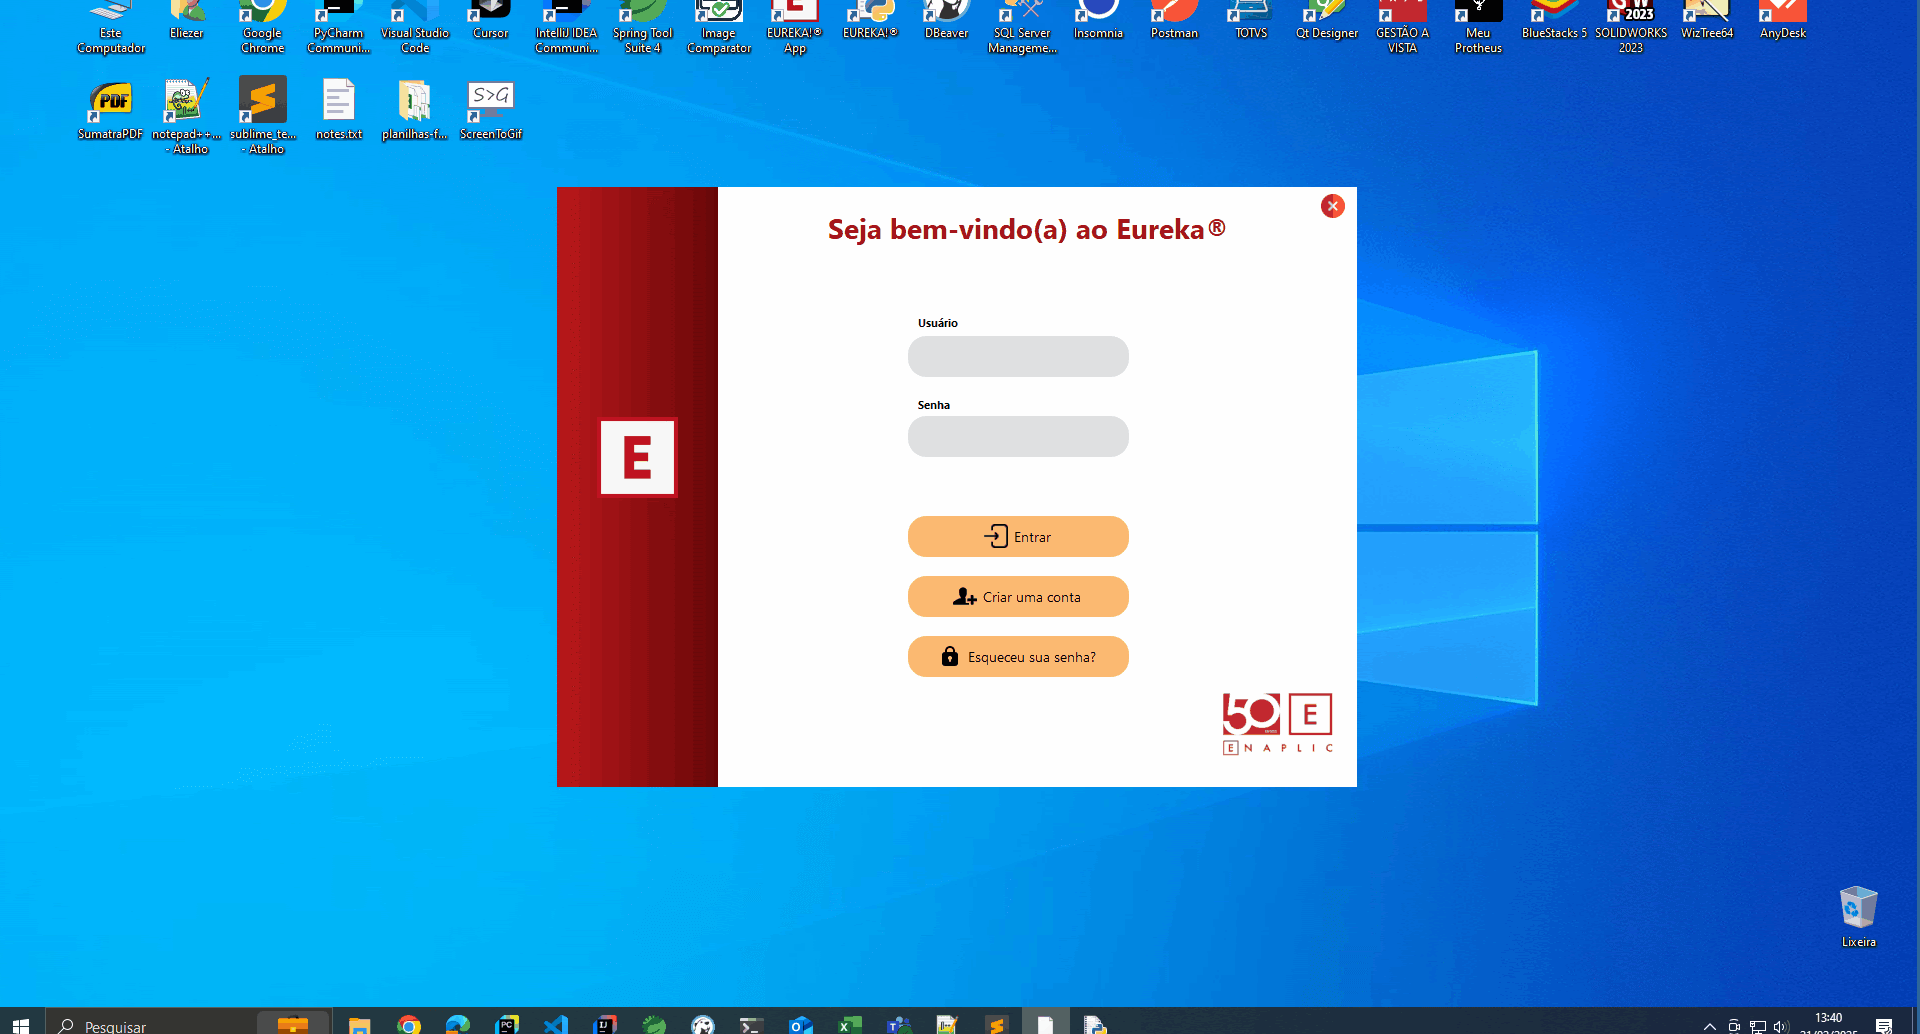Select PyCharm Community desktop shortcut
This screenshot has width=1920, height=1034.
[x=338, y=28]
